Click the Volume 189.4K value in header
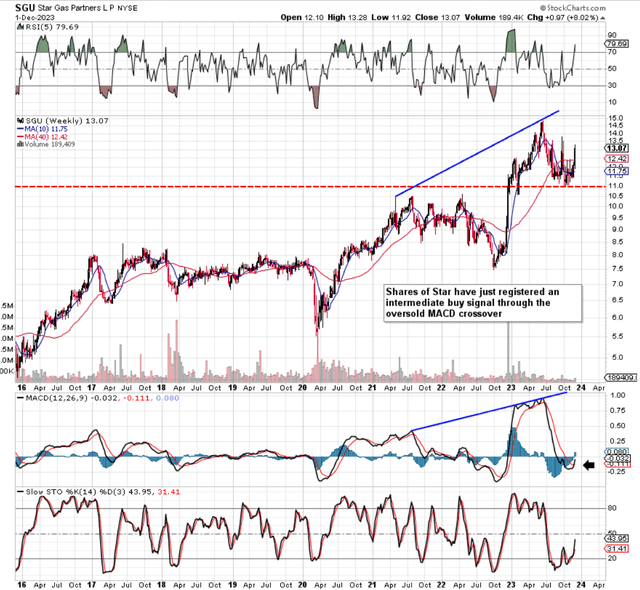This screenshot has height=590, width=640. [494, 18]
